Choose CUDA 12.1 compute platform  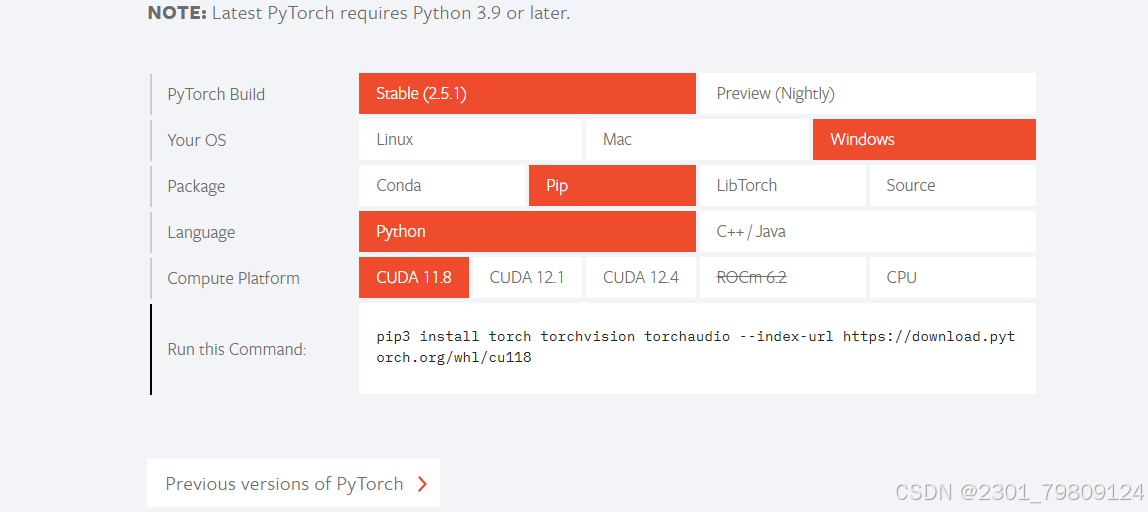pyautogui.click(x=527, y=278)
